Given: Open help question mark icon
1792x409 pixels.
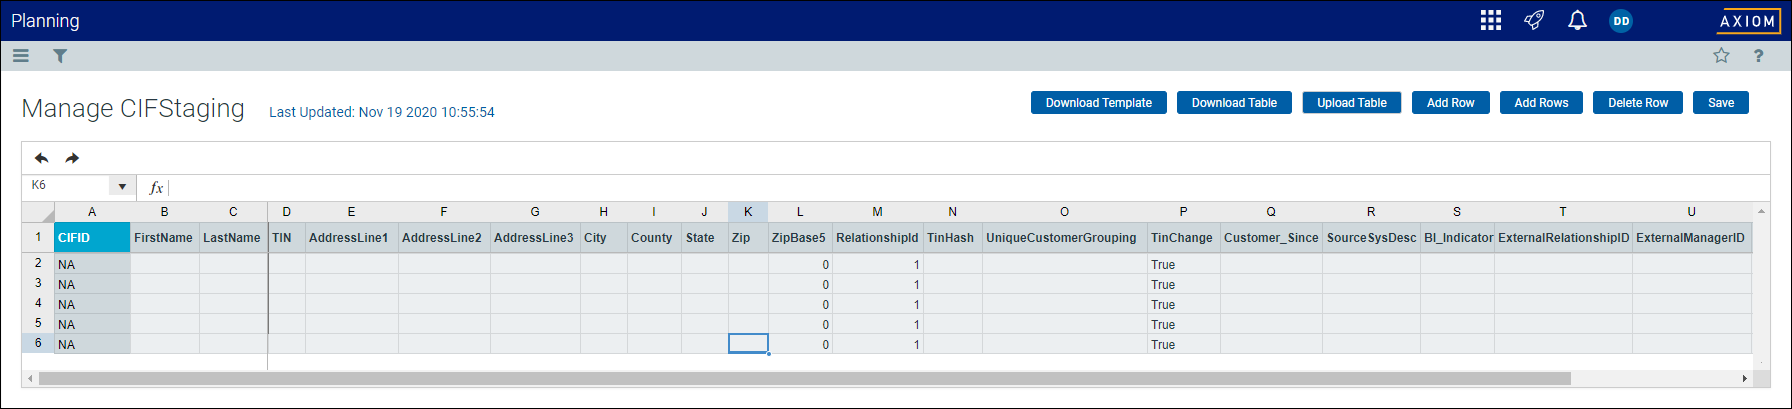Looking at the screenshot, I should coord(1759,56).
